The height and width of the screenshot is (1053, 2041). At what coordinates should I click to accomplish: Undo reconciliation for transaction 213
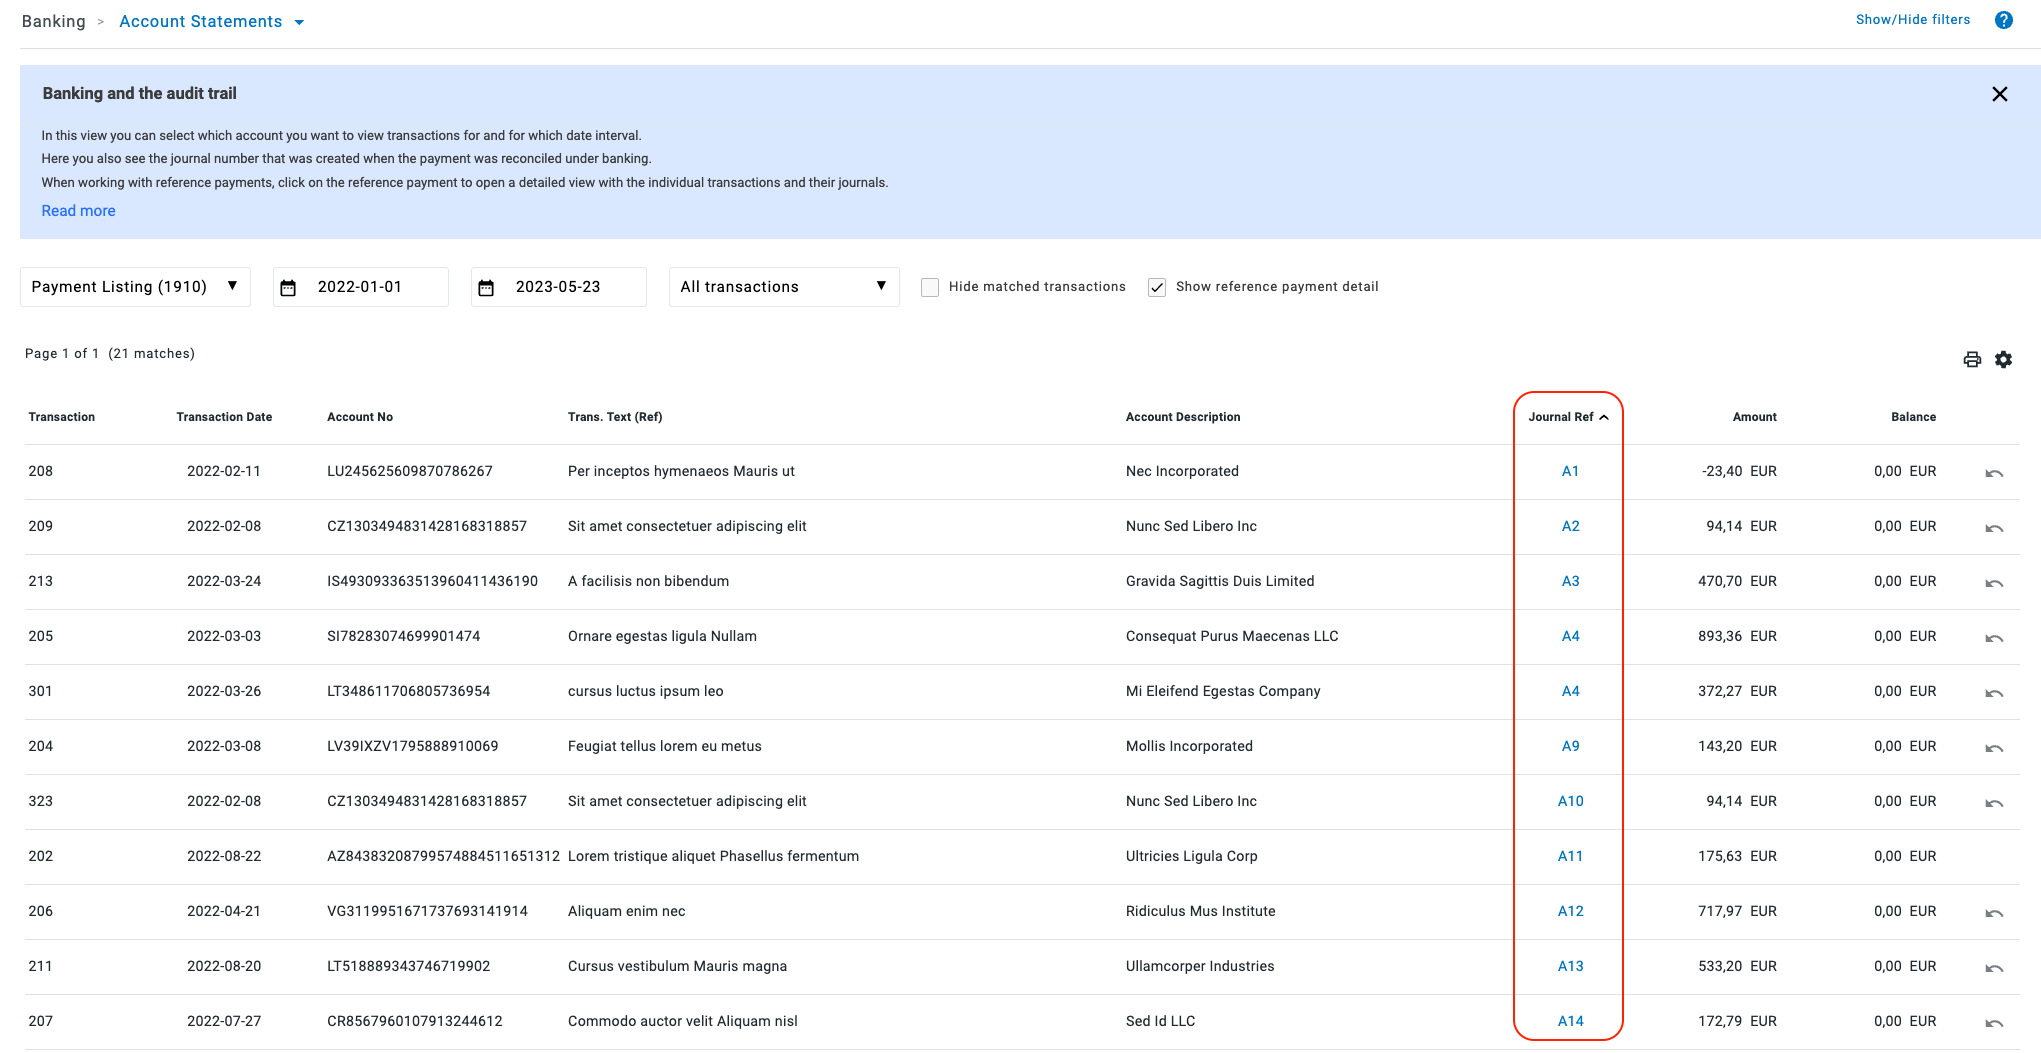1994,583
